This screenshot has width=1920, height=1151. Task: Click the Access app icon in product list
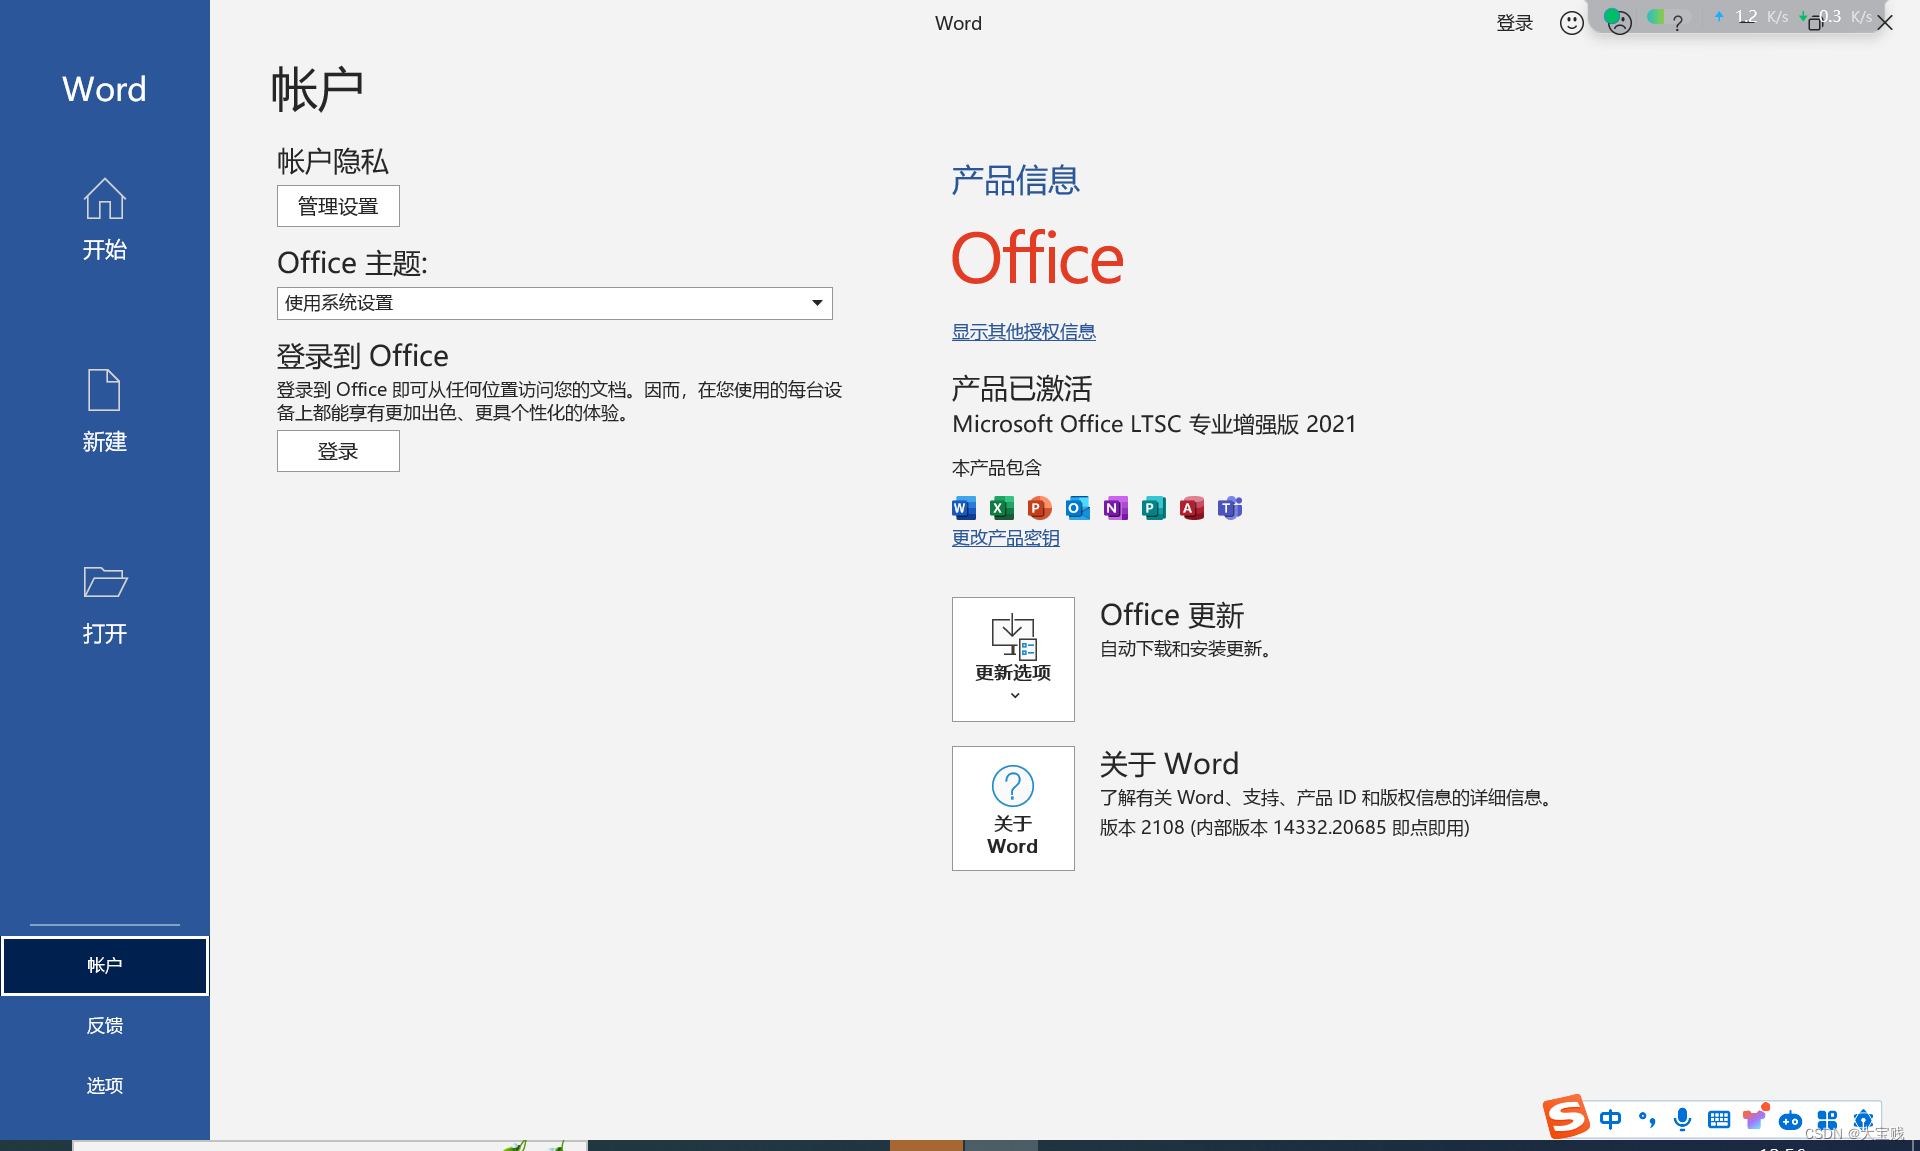point(1192,508)
